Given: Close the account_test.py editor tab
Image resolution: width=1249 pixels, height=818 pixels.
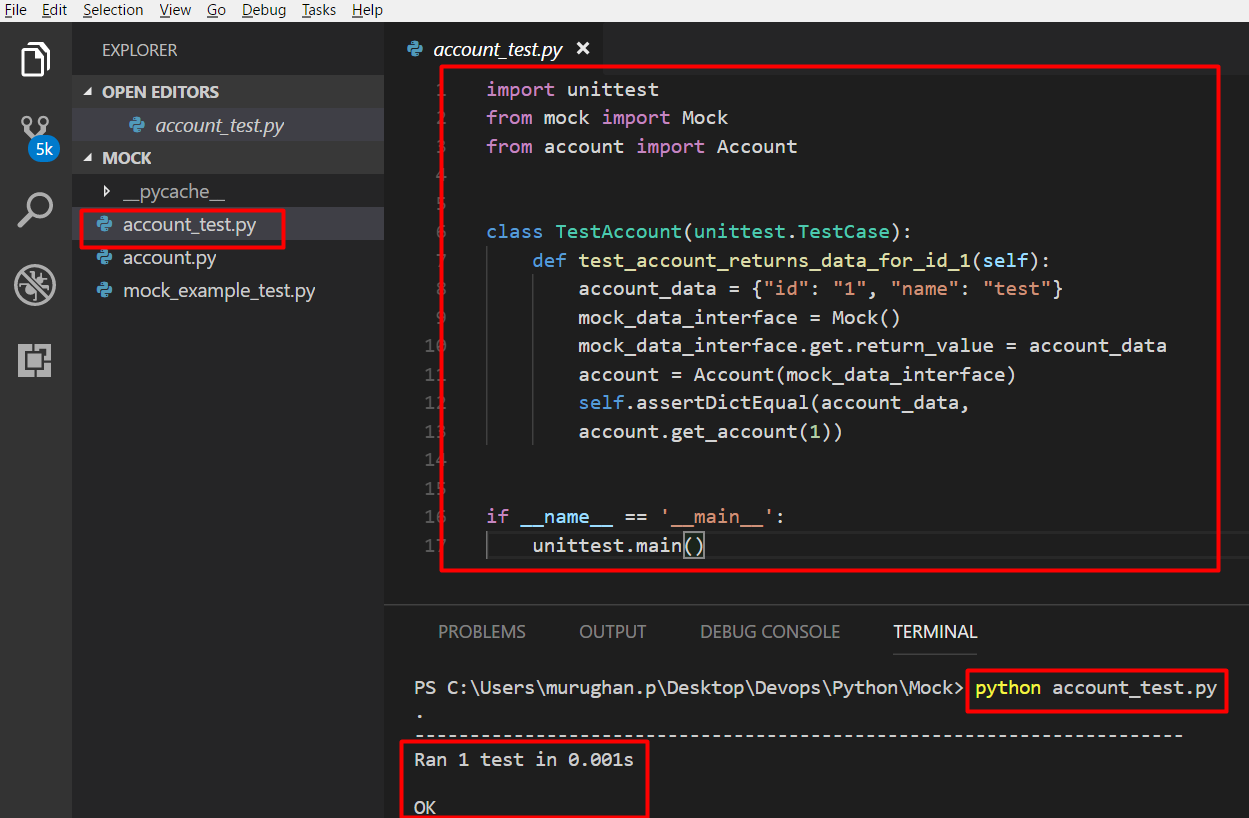Looking at the screenshot, I should click(583, 48).
